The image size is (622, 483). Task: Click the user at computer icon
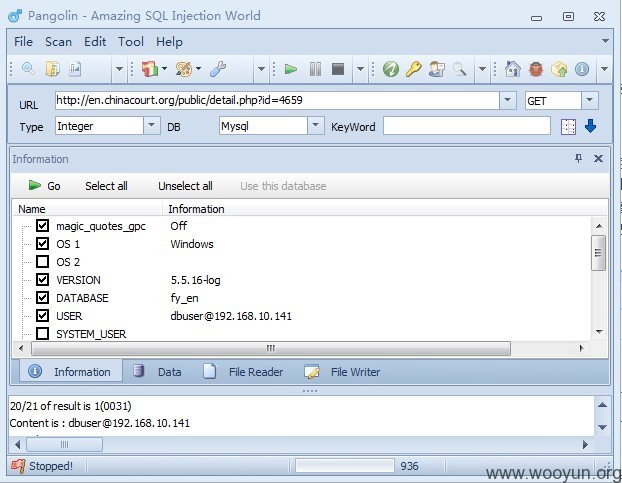436,69
